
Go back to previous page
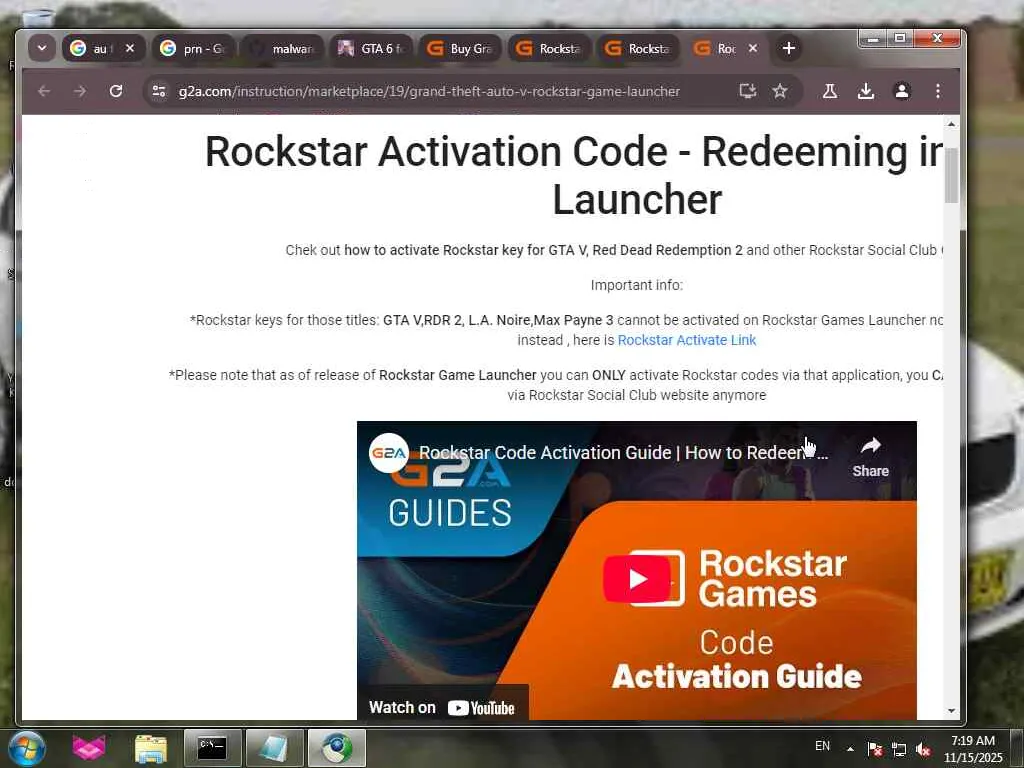[44, 91]
